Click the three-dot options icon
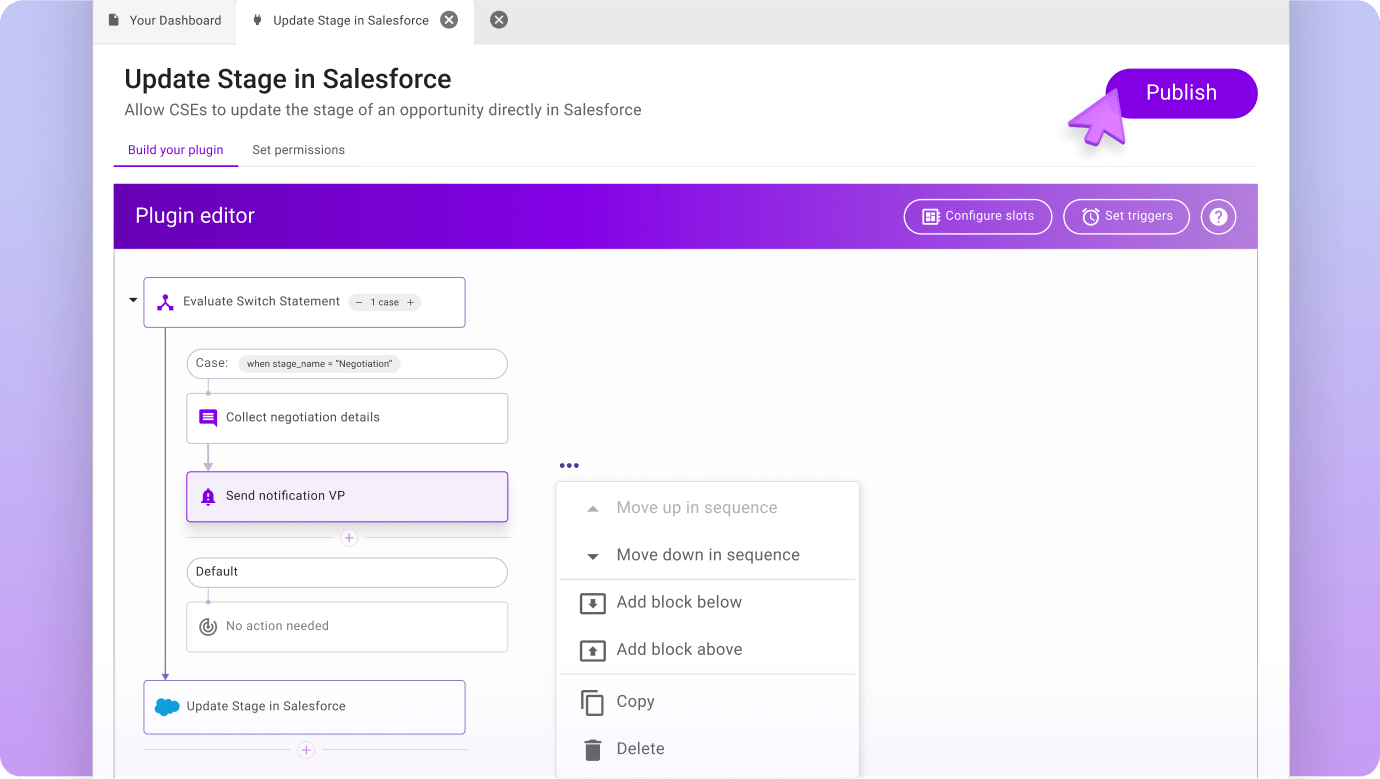 pos(569,465)
